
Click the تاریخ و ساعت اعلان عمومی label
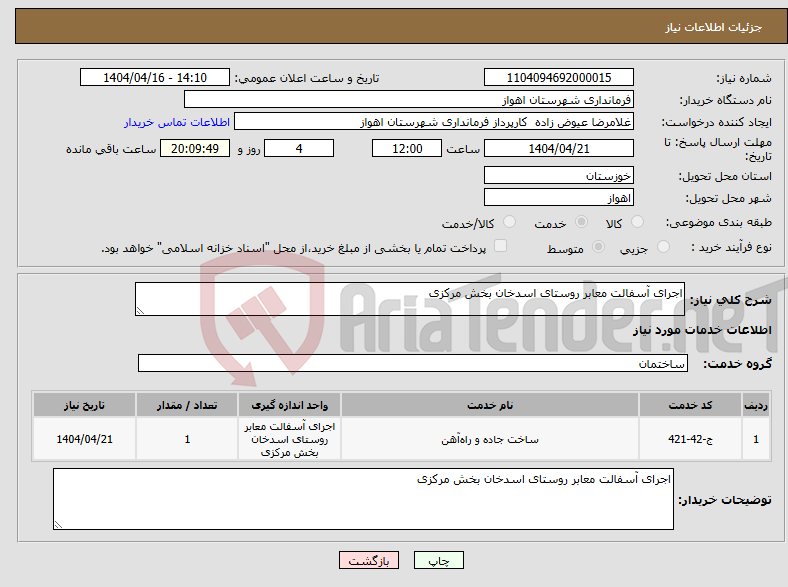[x=307, y=78]
